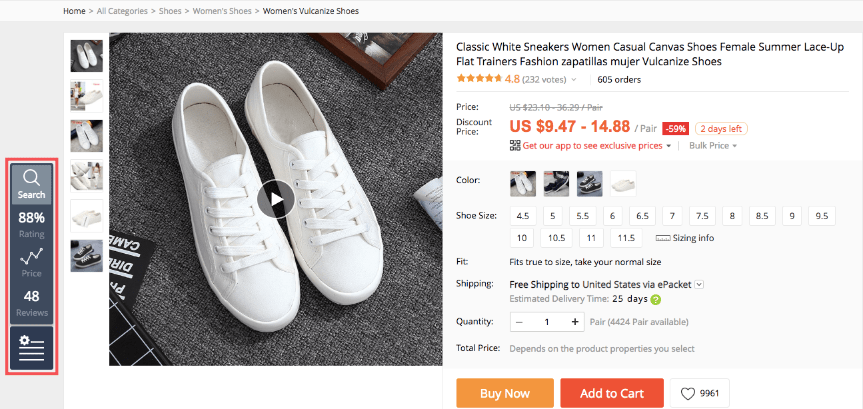This screenshot has height=409, width=863.
Task: Click the Buy Now button
Action: tap(505, 394)
